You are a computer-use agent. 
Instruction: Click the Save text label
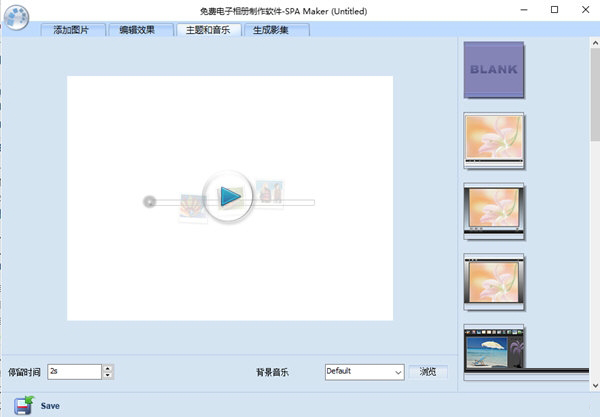50,406
